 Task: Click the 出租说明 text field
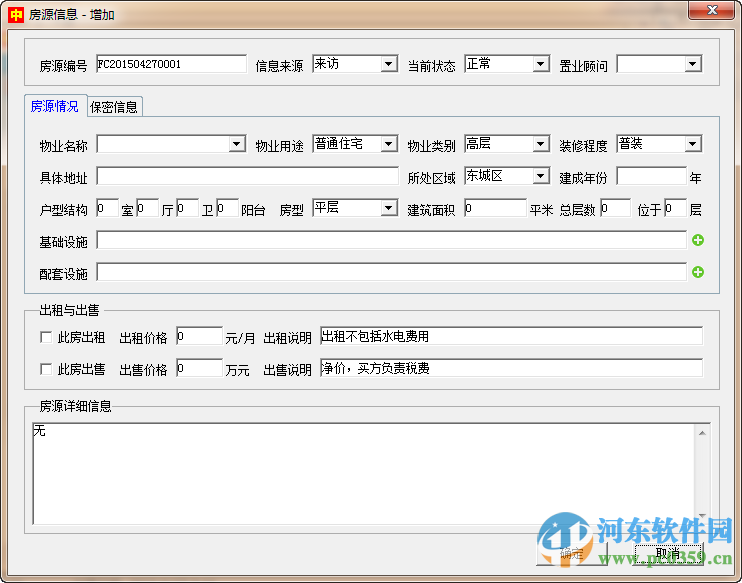512,336
